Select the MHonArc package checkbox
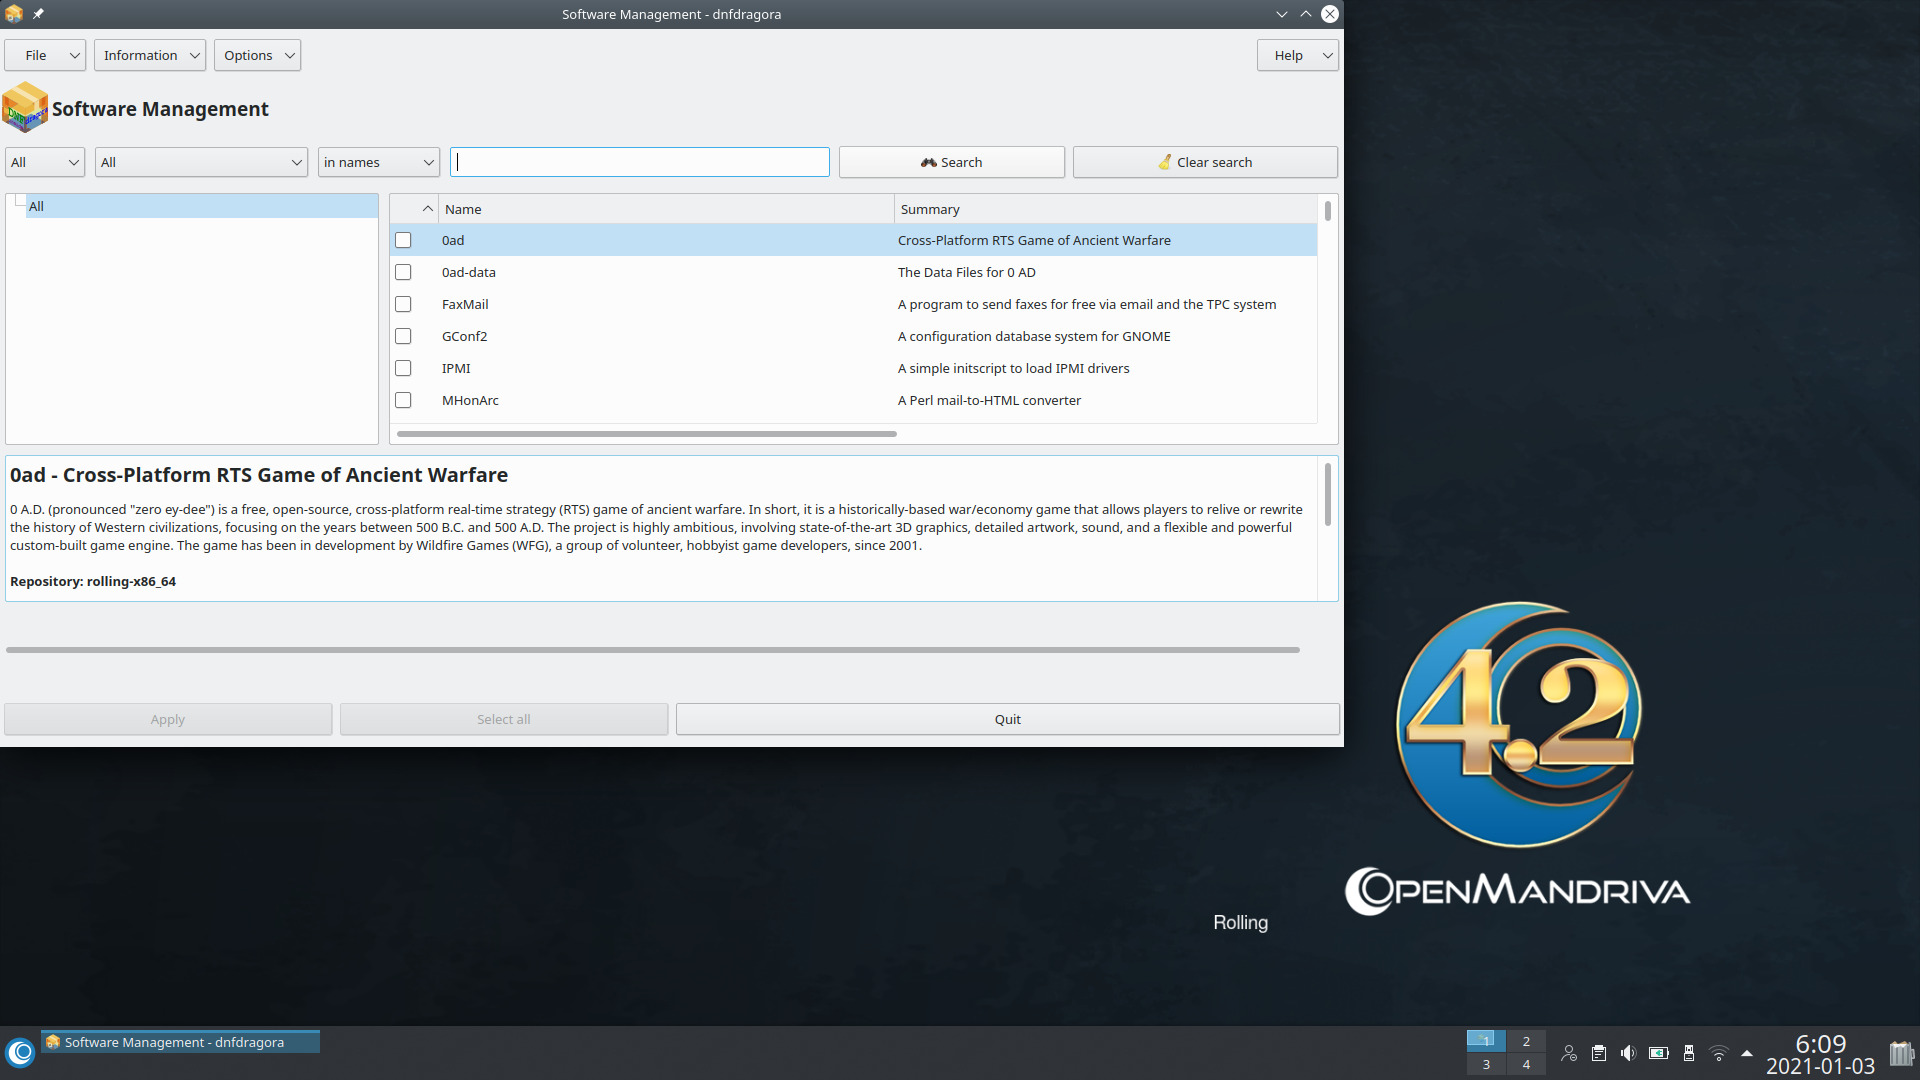The image size is (1920, 1080). tap(403, 400)
